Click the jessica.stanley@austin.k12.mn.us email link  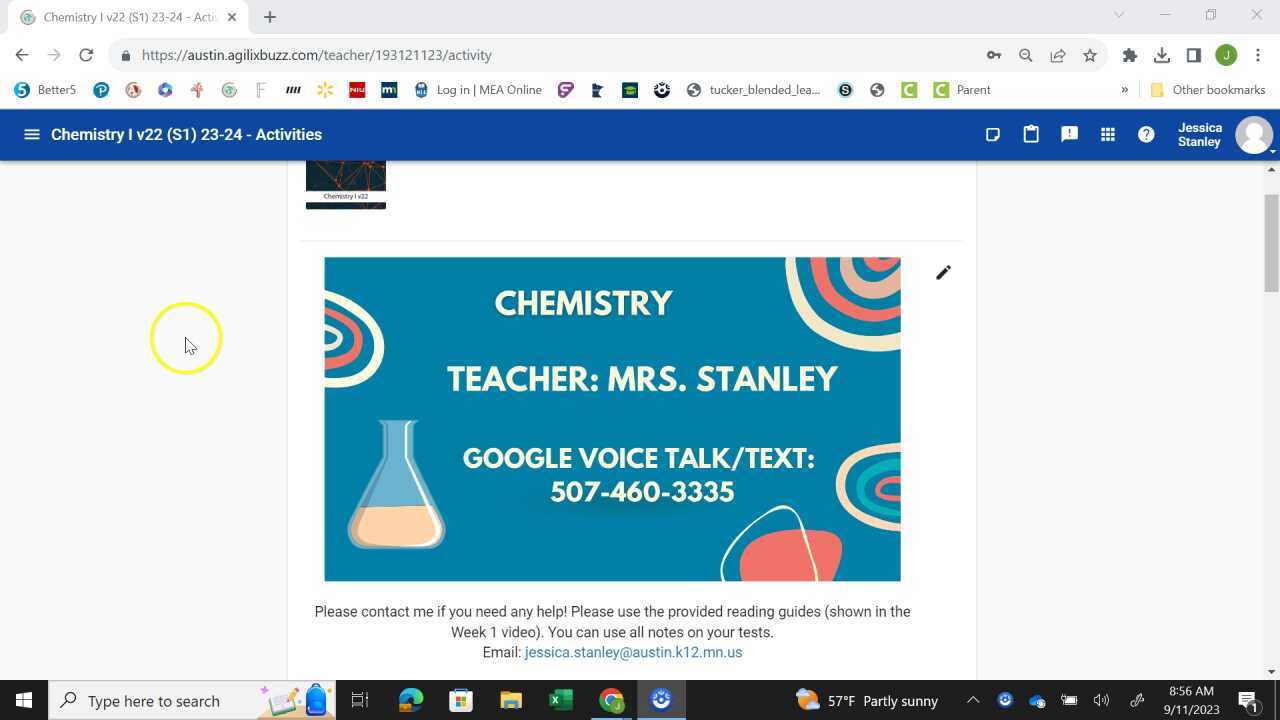point(633,652)
